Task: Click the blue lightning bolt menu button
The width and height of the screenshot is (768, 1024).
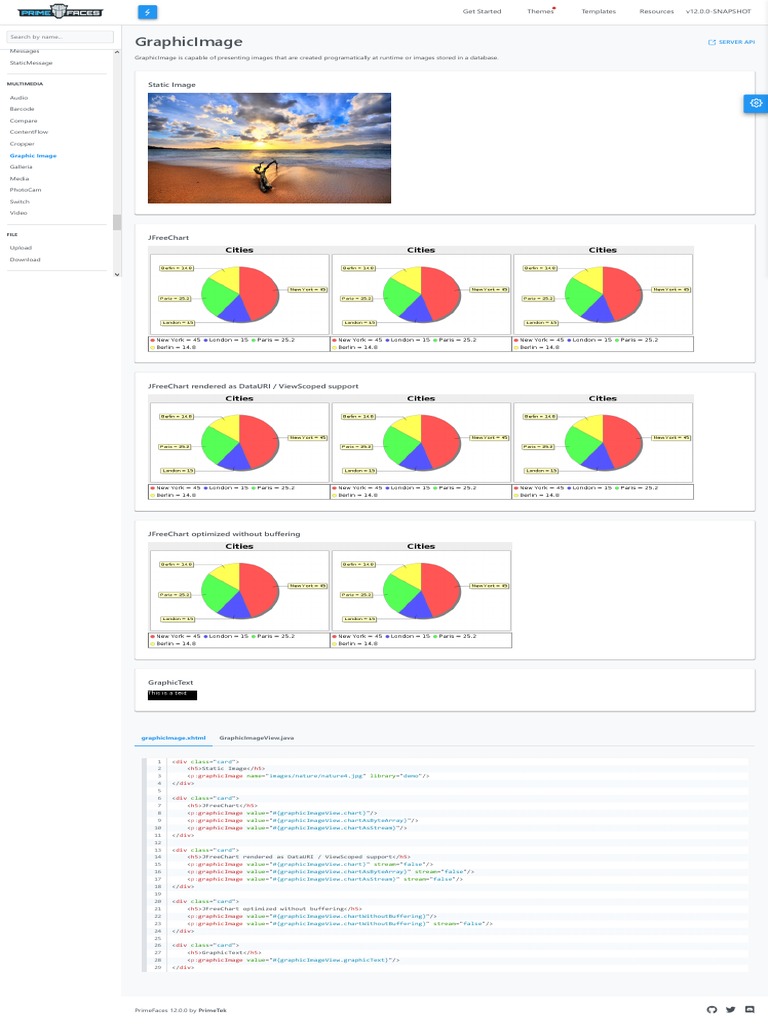Action: coord(148,12)
